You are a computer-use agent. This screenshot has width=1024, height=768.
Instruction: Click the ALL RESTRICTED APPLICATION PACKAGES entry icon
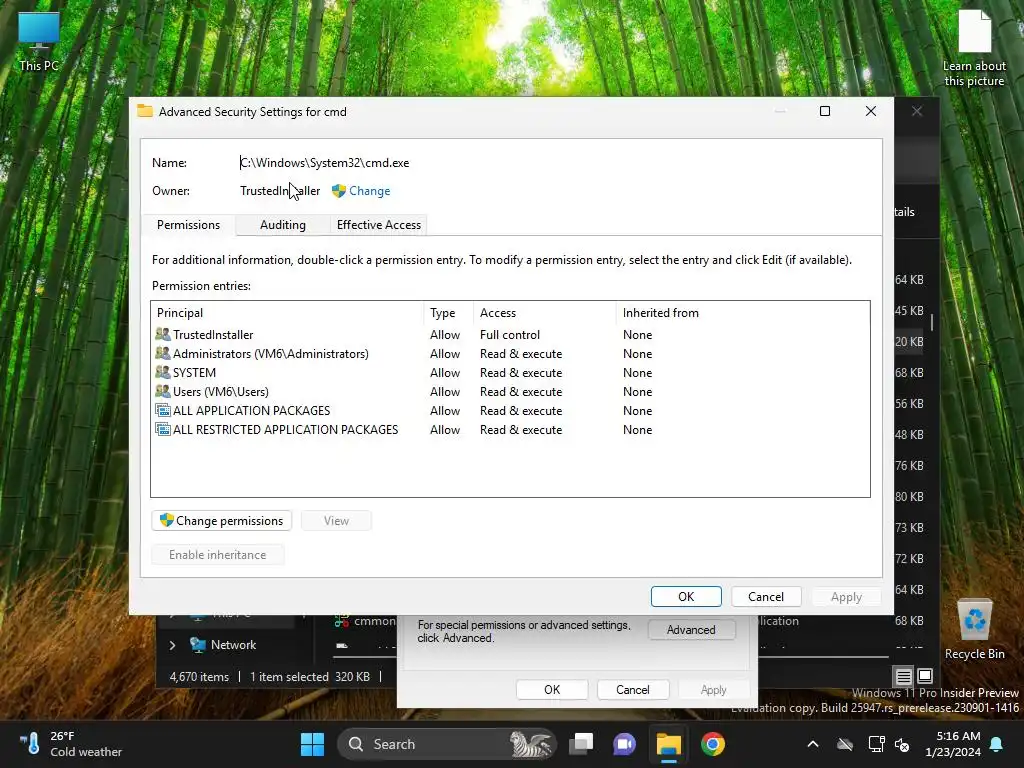click(163, 429)
